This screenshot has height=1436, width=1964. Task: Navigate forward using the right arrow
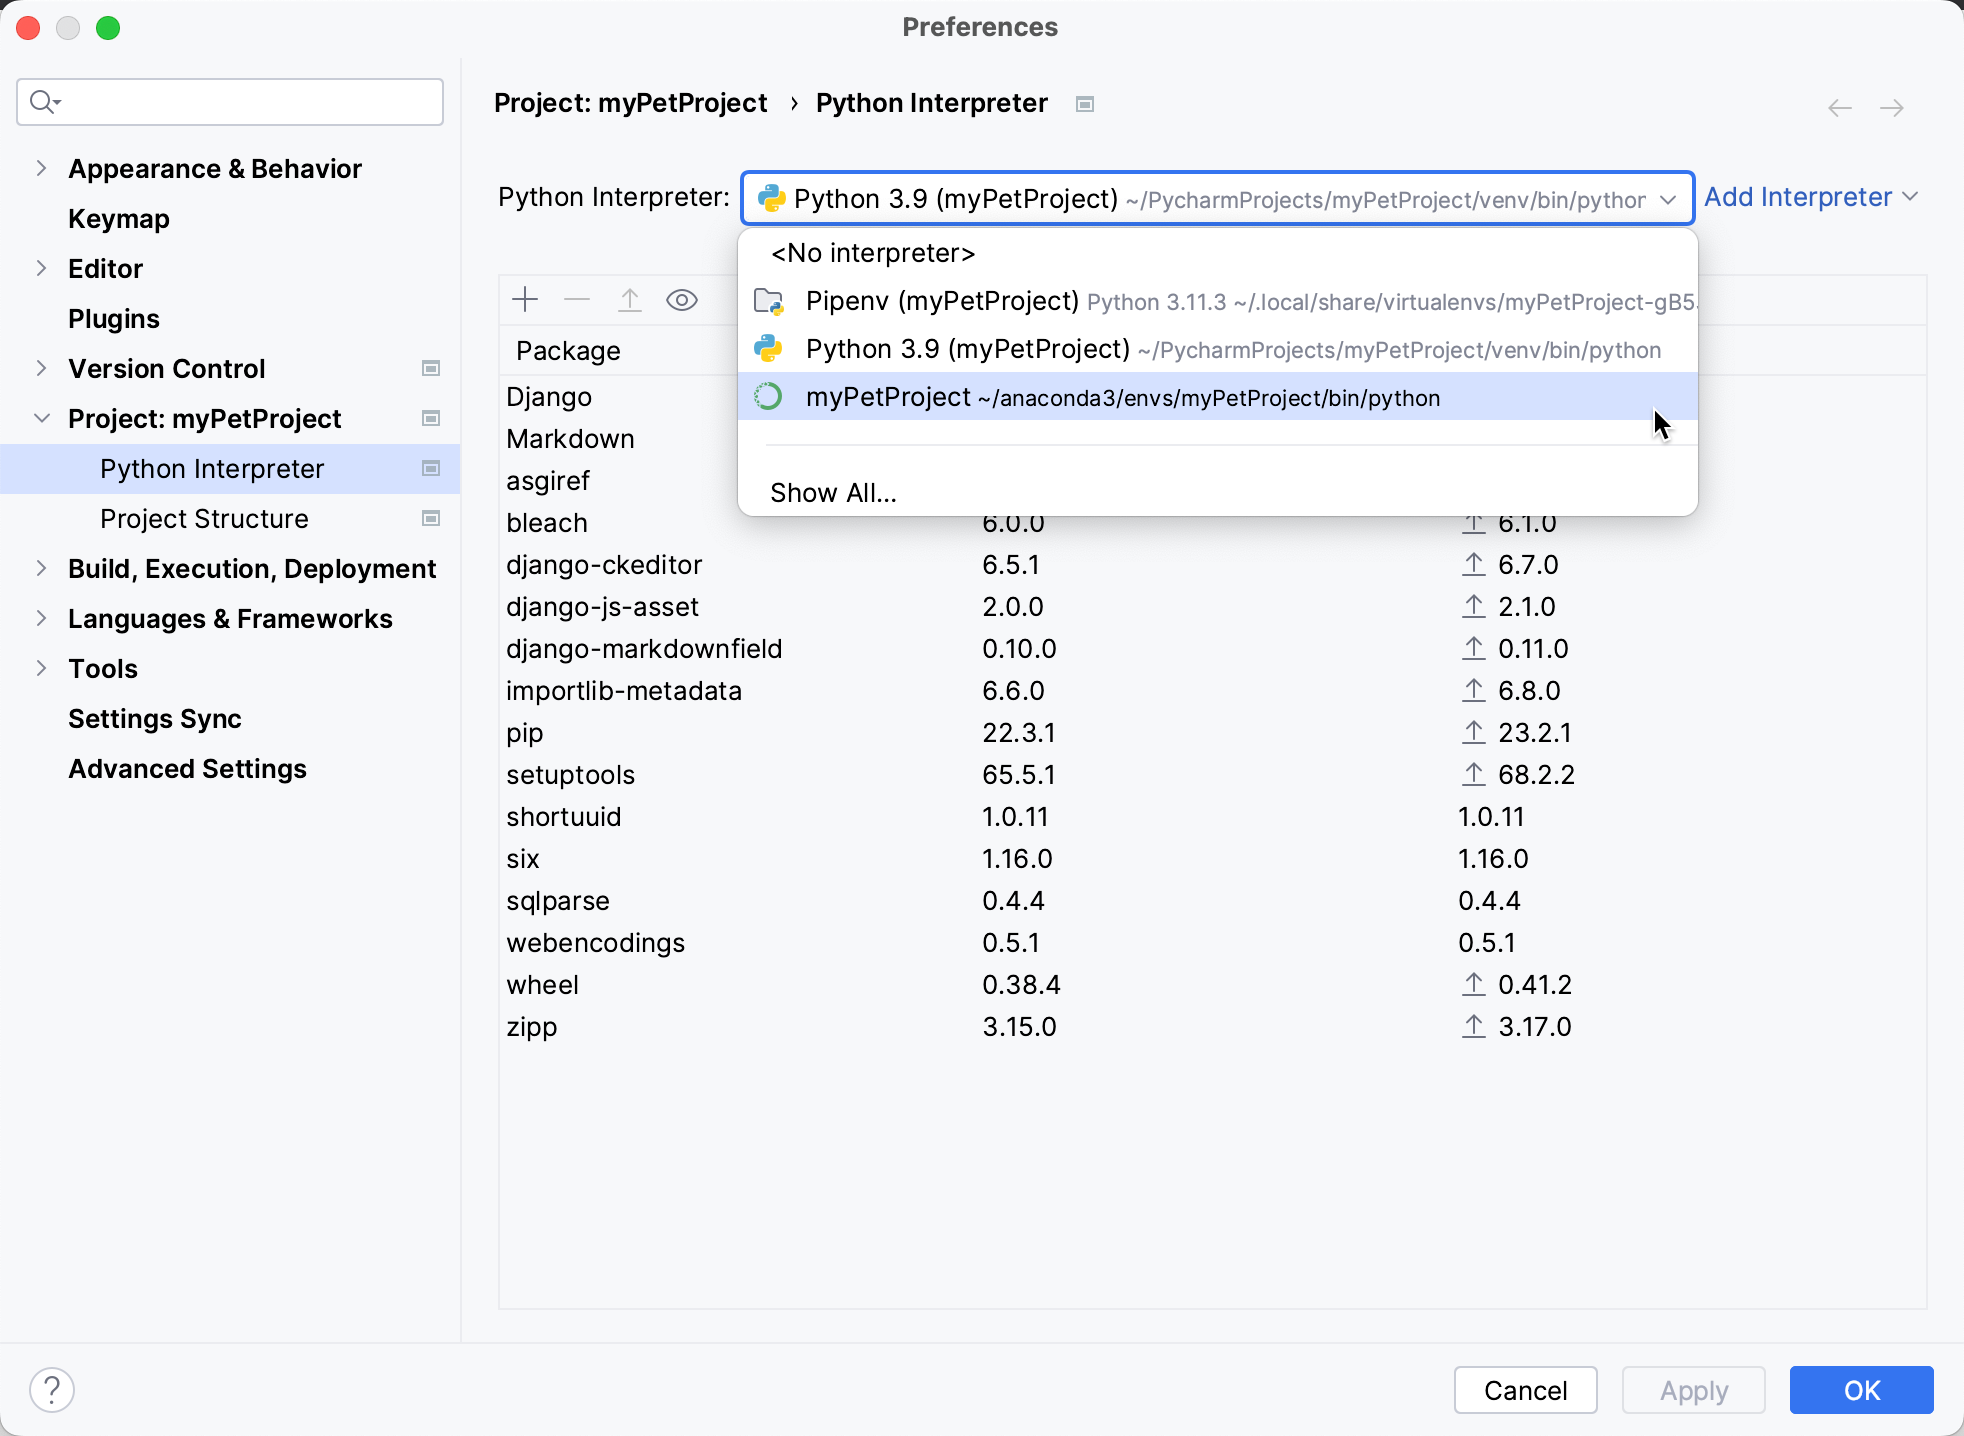[1892, 108]
